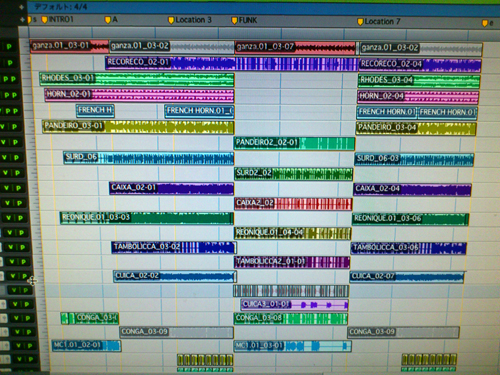The height and width of the screenshot is (375, 500).
Task: Select the HORN_02-01 clip
Action: click(139, 95)
